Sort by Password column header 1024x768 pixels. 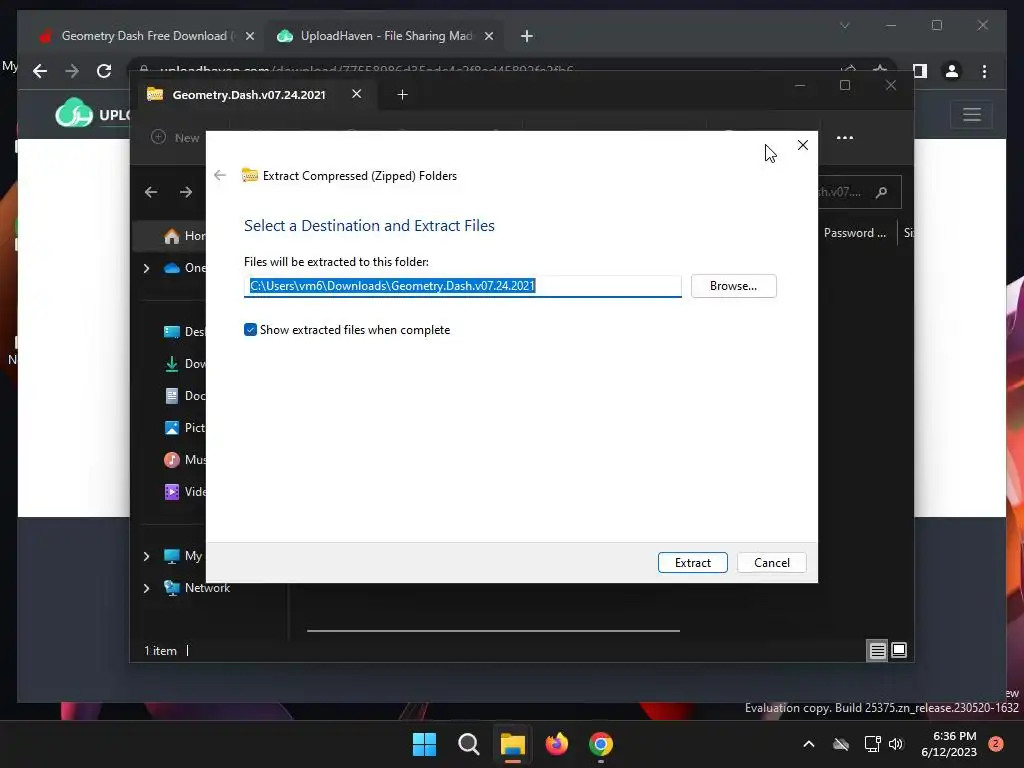(855, 232)
